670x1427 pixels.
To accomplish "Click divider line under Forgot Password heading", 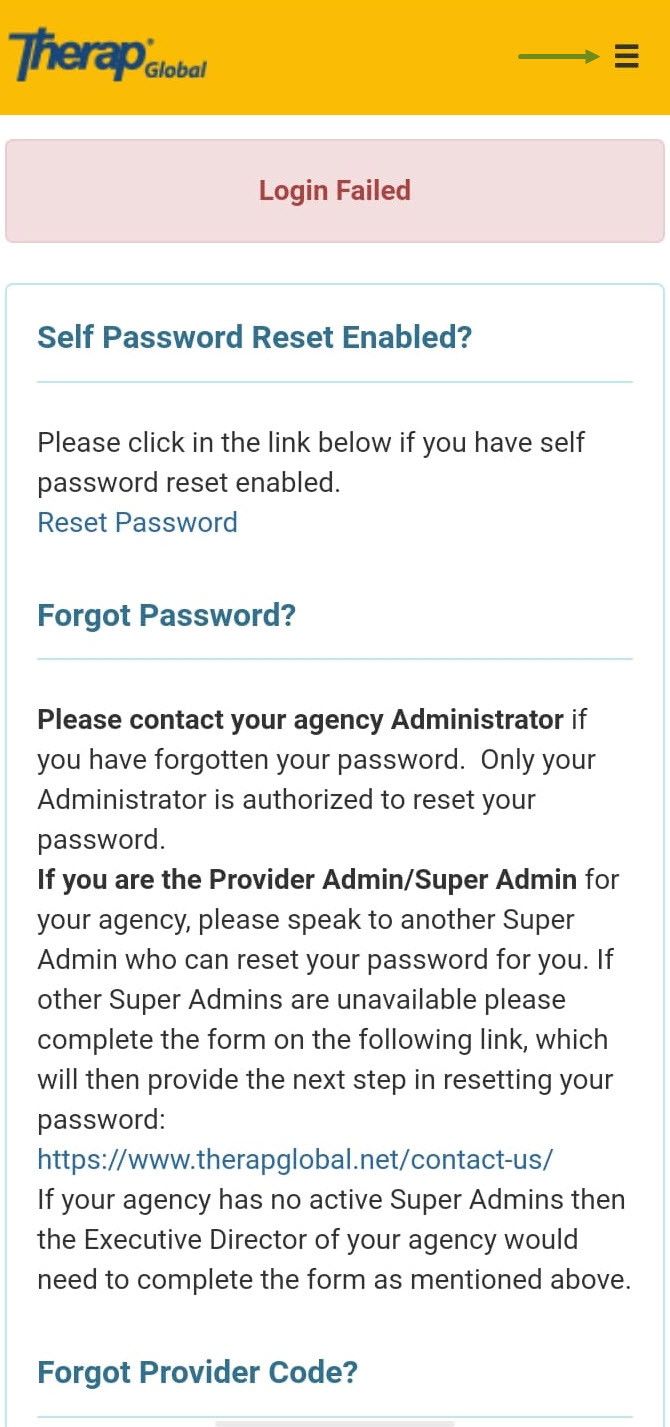I will (x=335, y=659).
